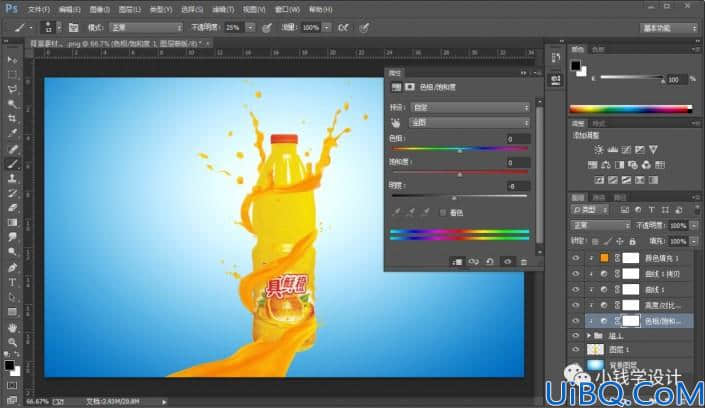Select the Pen tool
705x408 pixels.
pyautogui.click(x=12, y=268)
